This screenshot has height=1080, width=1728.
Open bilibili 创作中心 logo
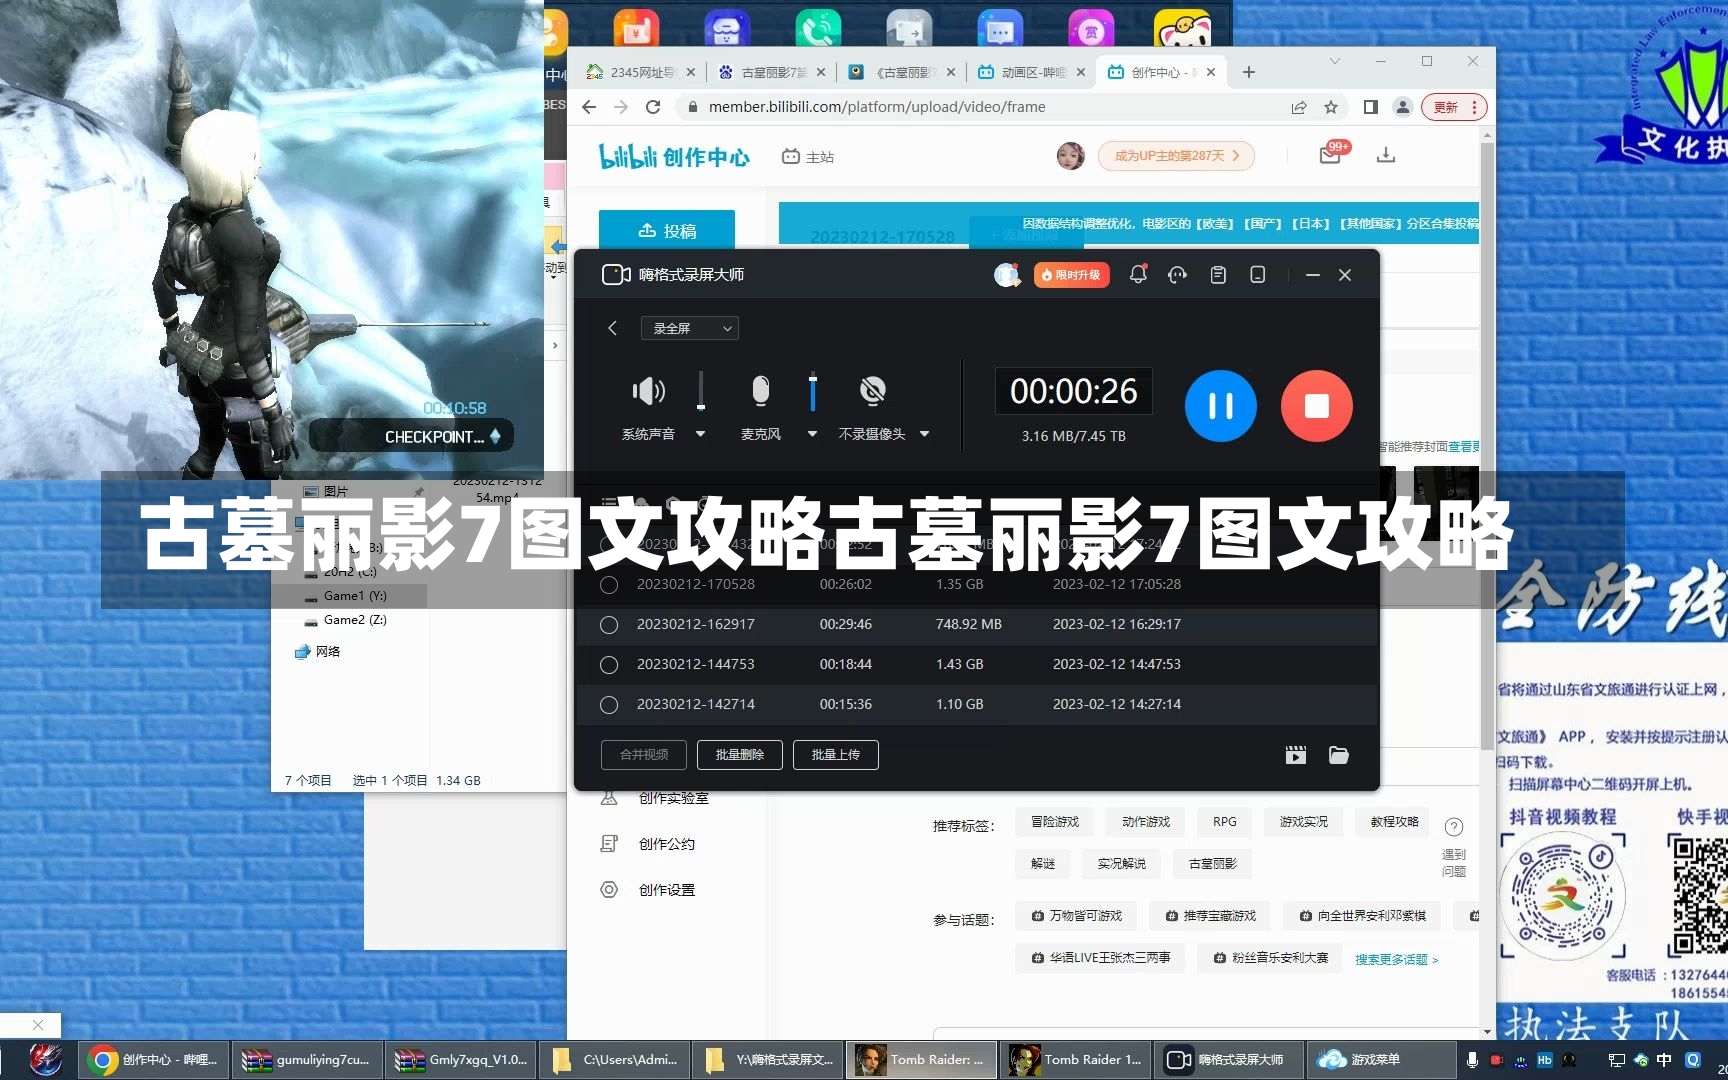coord(674,156)
